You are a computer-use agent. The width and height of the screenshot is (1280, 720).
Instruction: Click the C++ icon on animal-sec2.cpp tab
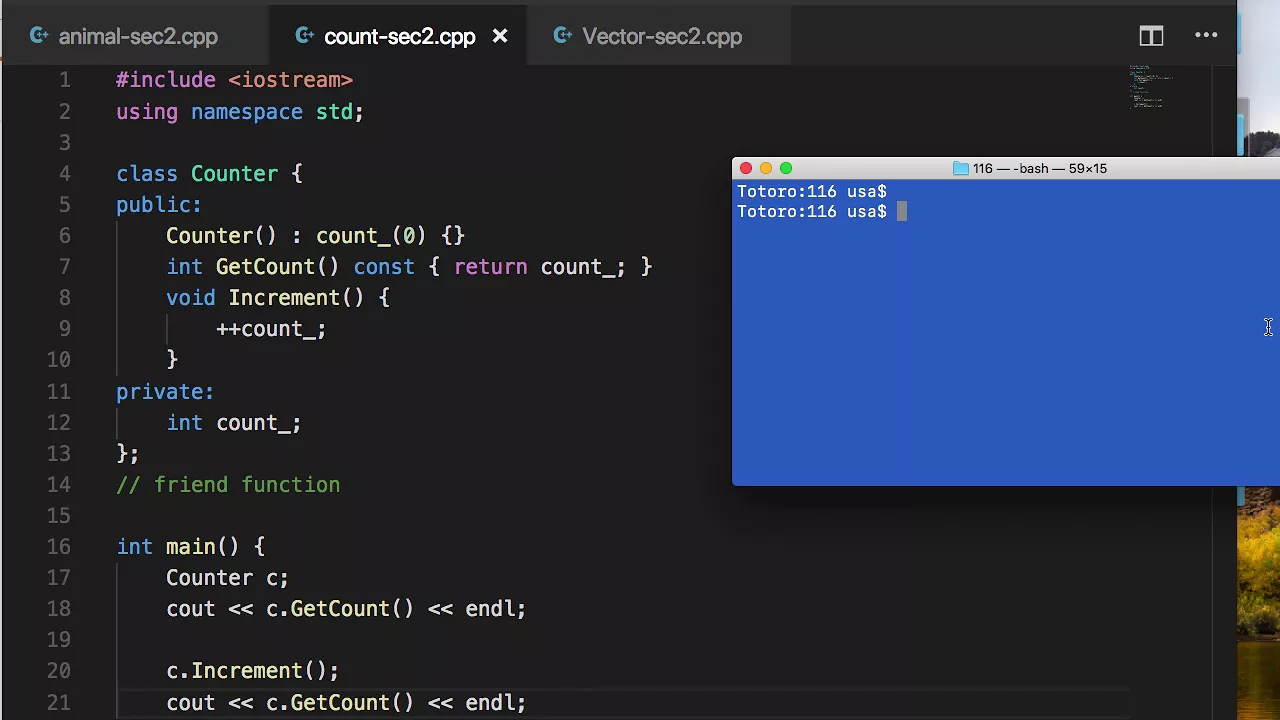[x=40, y=36]
